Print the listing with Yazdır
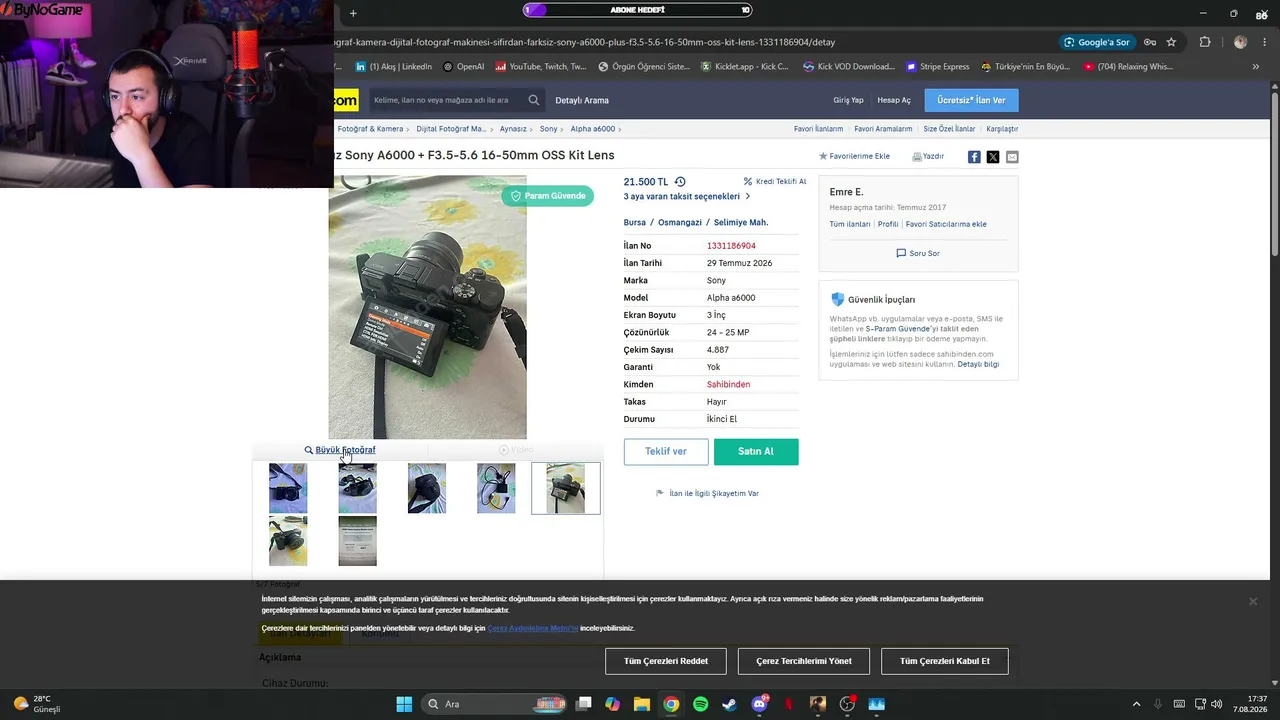1280x720 pixels. tap(928, 157)
